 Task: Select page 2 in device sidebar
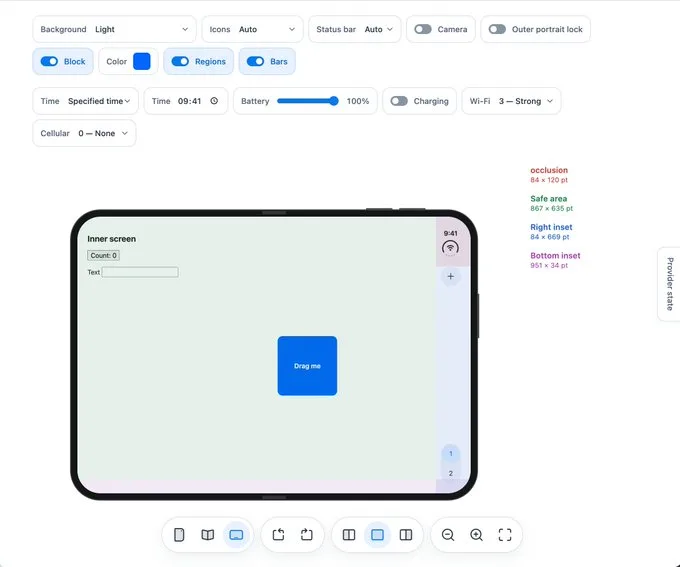pyautogui.click(x=451, y=473)
